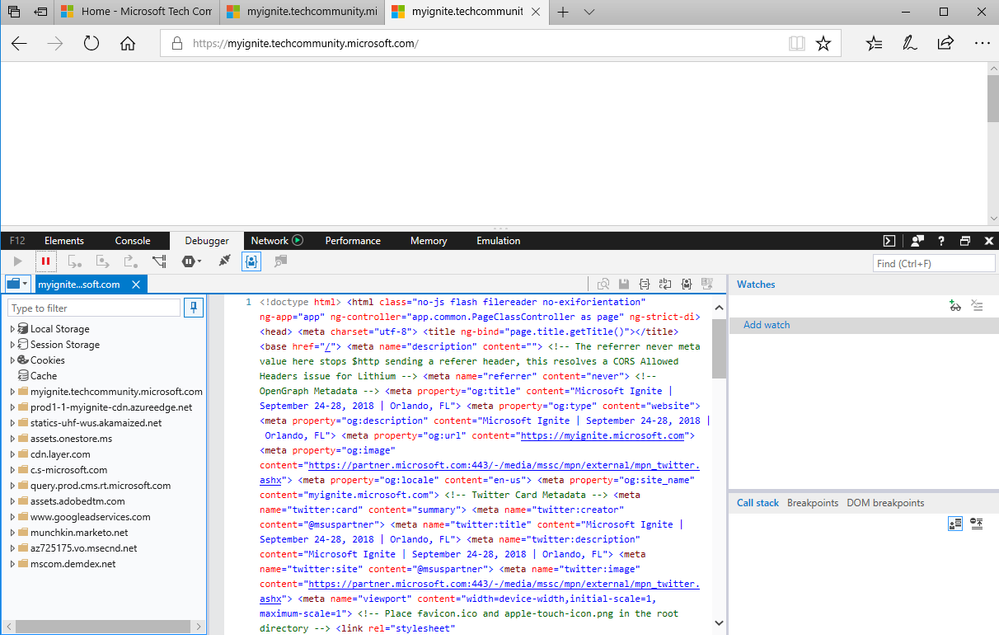Click the Step over debugger icon

point(103,261)
